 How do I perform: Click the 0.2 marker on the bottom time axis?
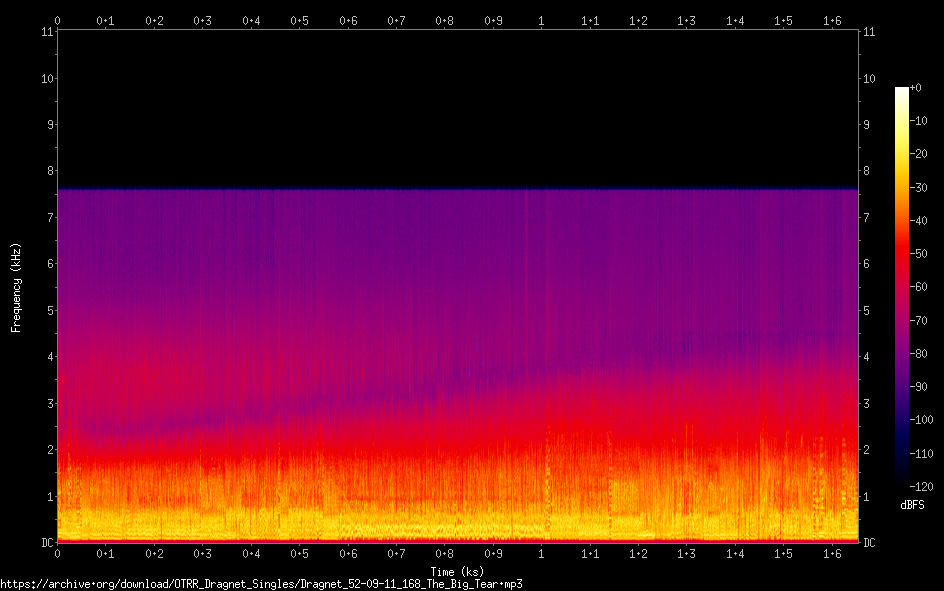click(x=155, y=553)
